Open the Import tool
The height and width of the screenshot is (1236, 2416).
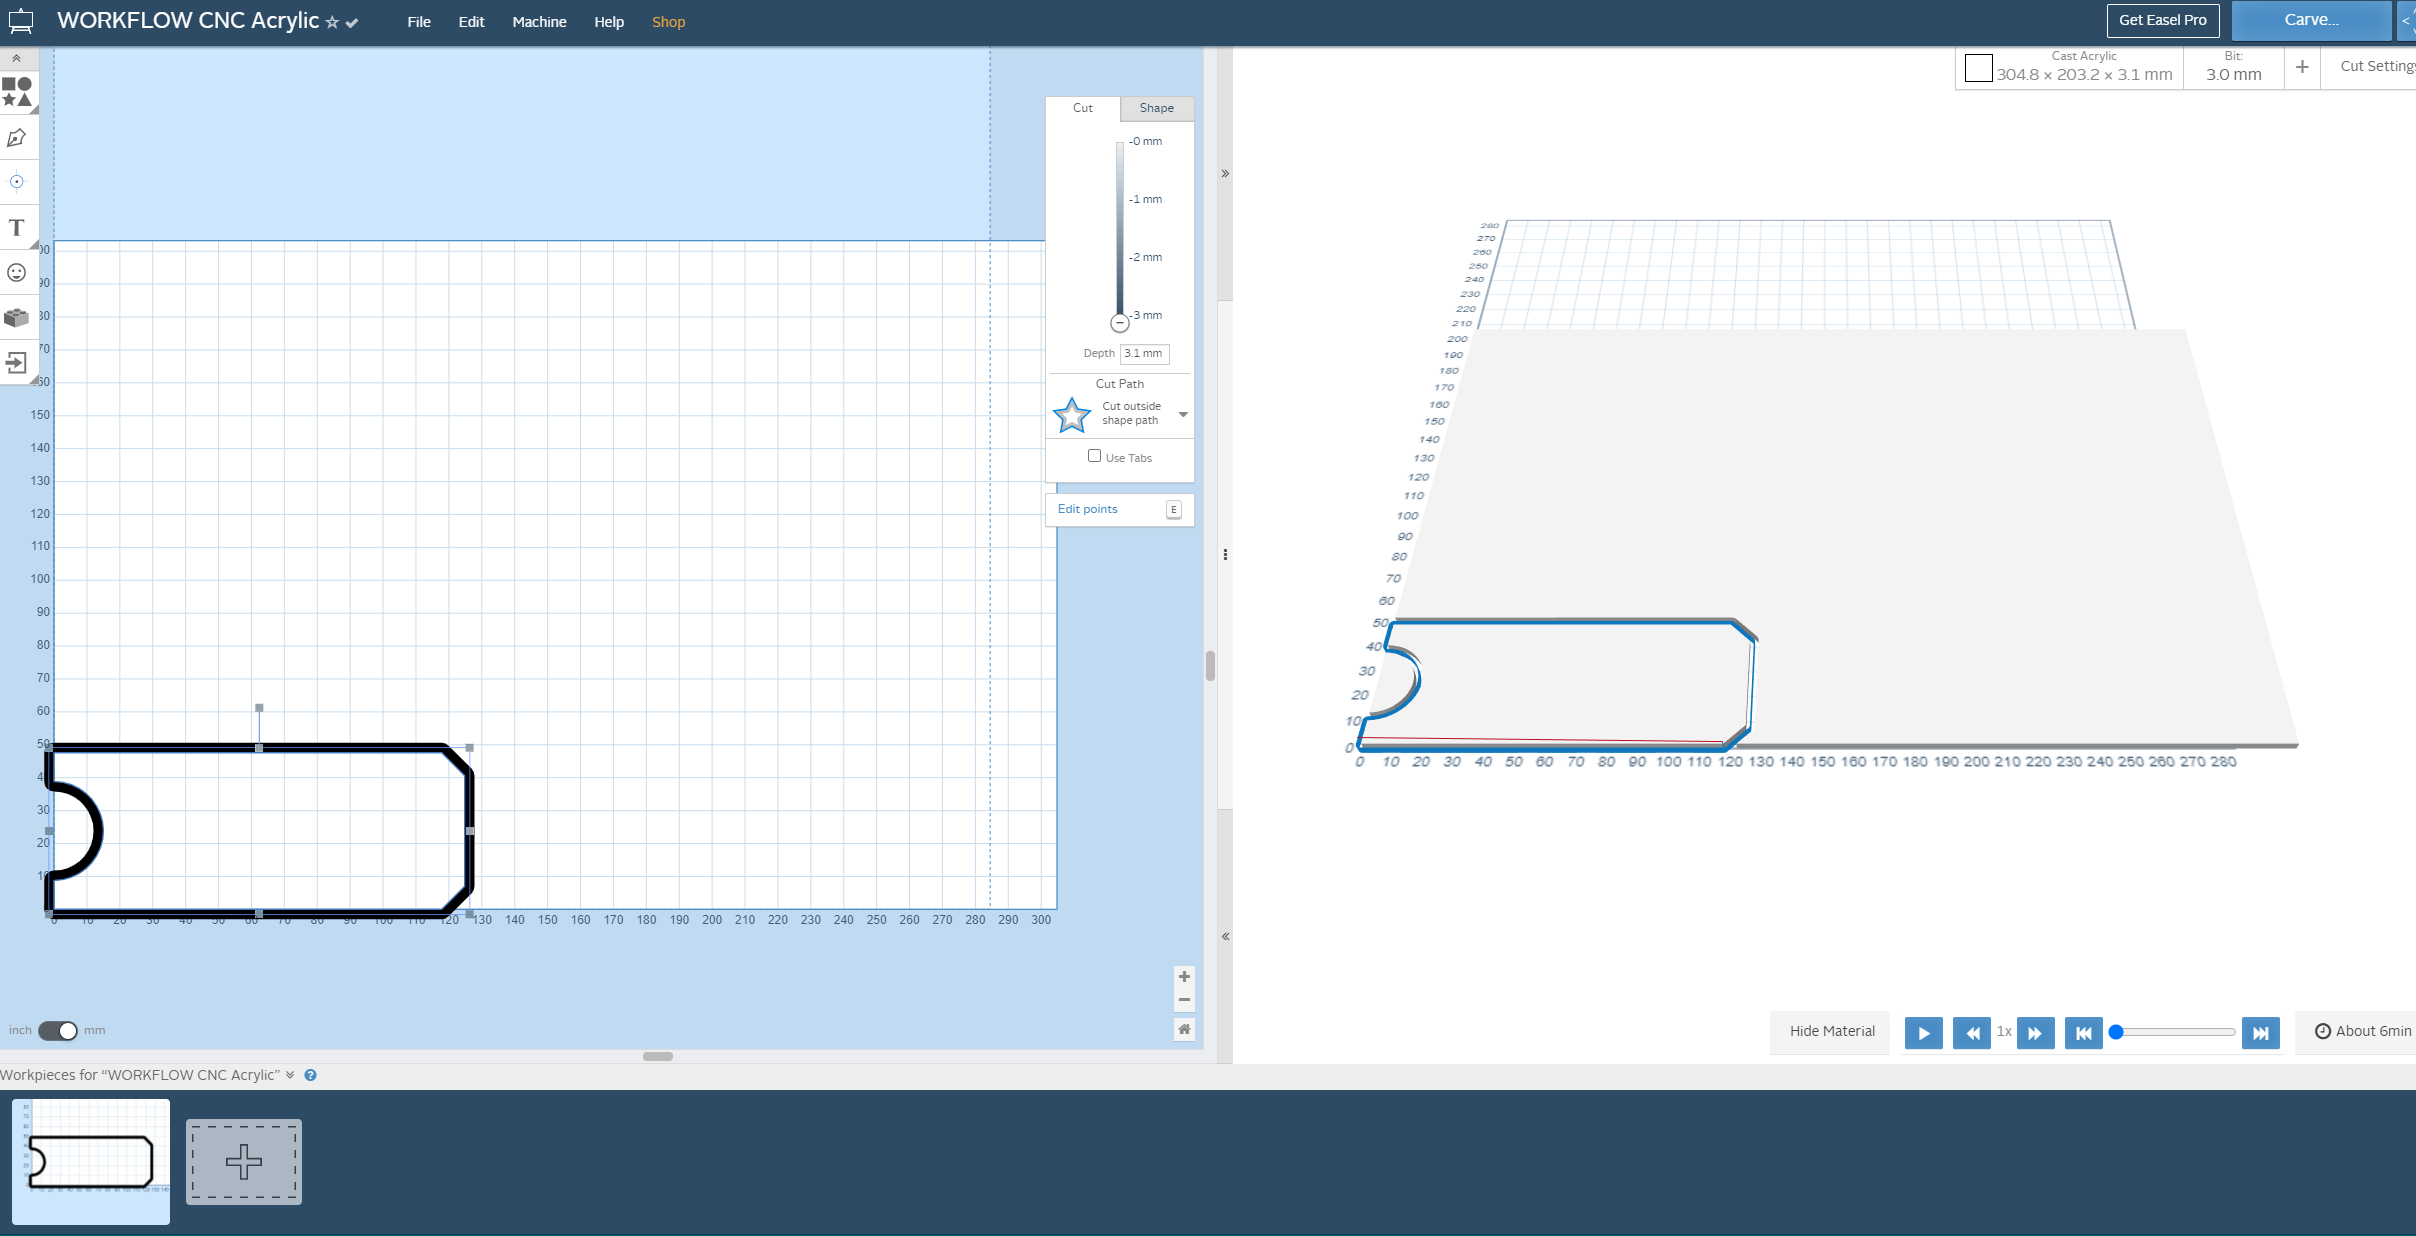point(18,362)
